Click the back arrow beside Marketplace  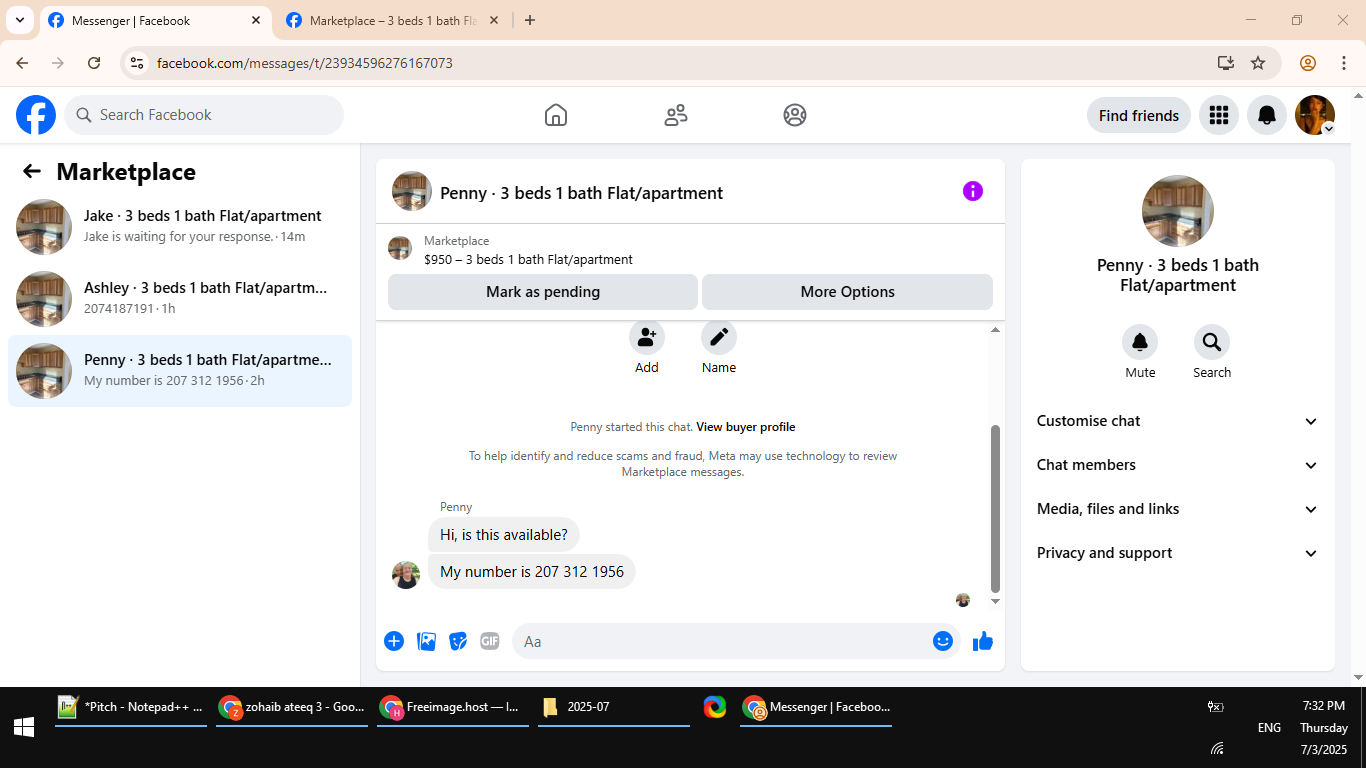32,171
